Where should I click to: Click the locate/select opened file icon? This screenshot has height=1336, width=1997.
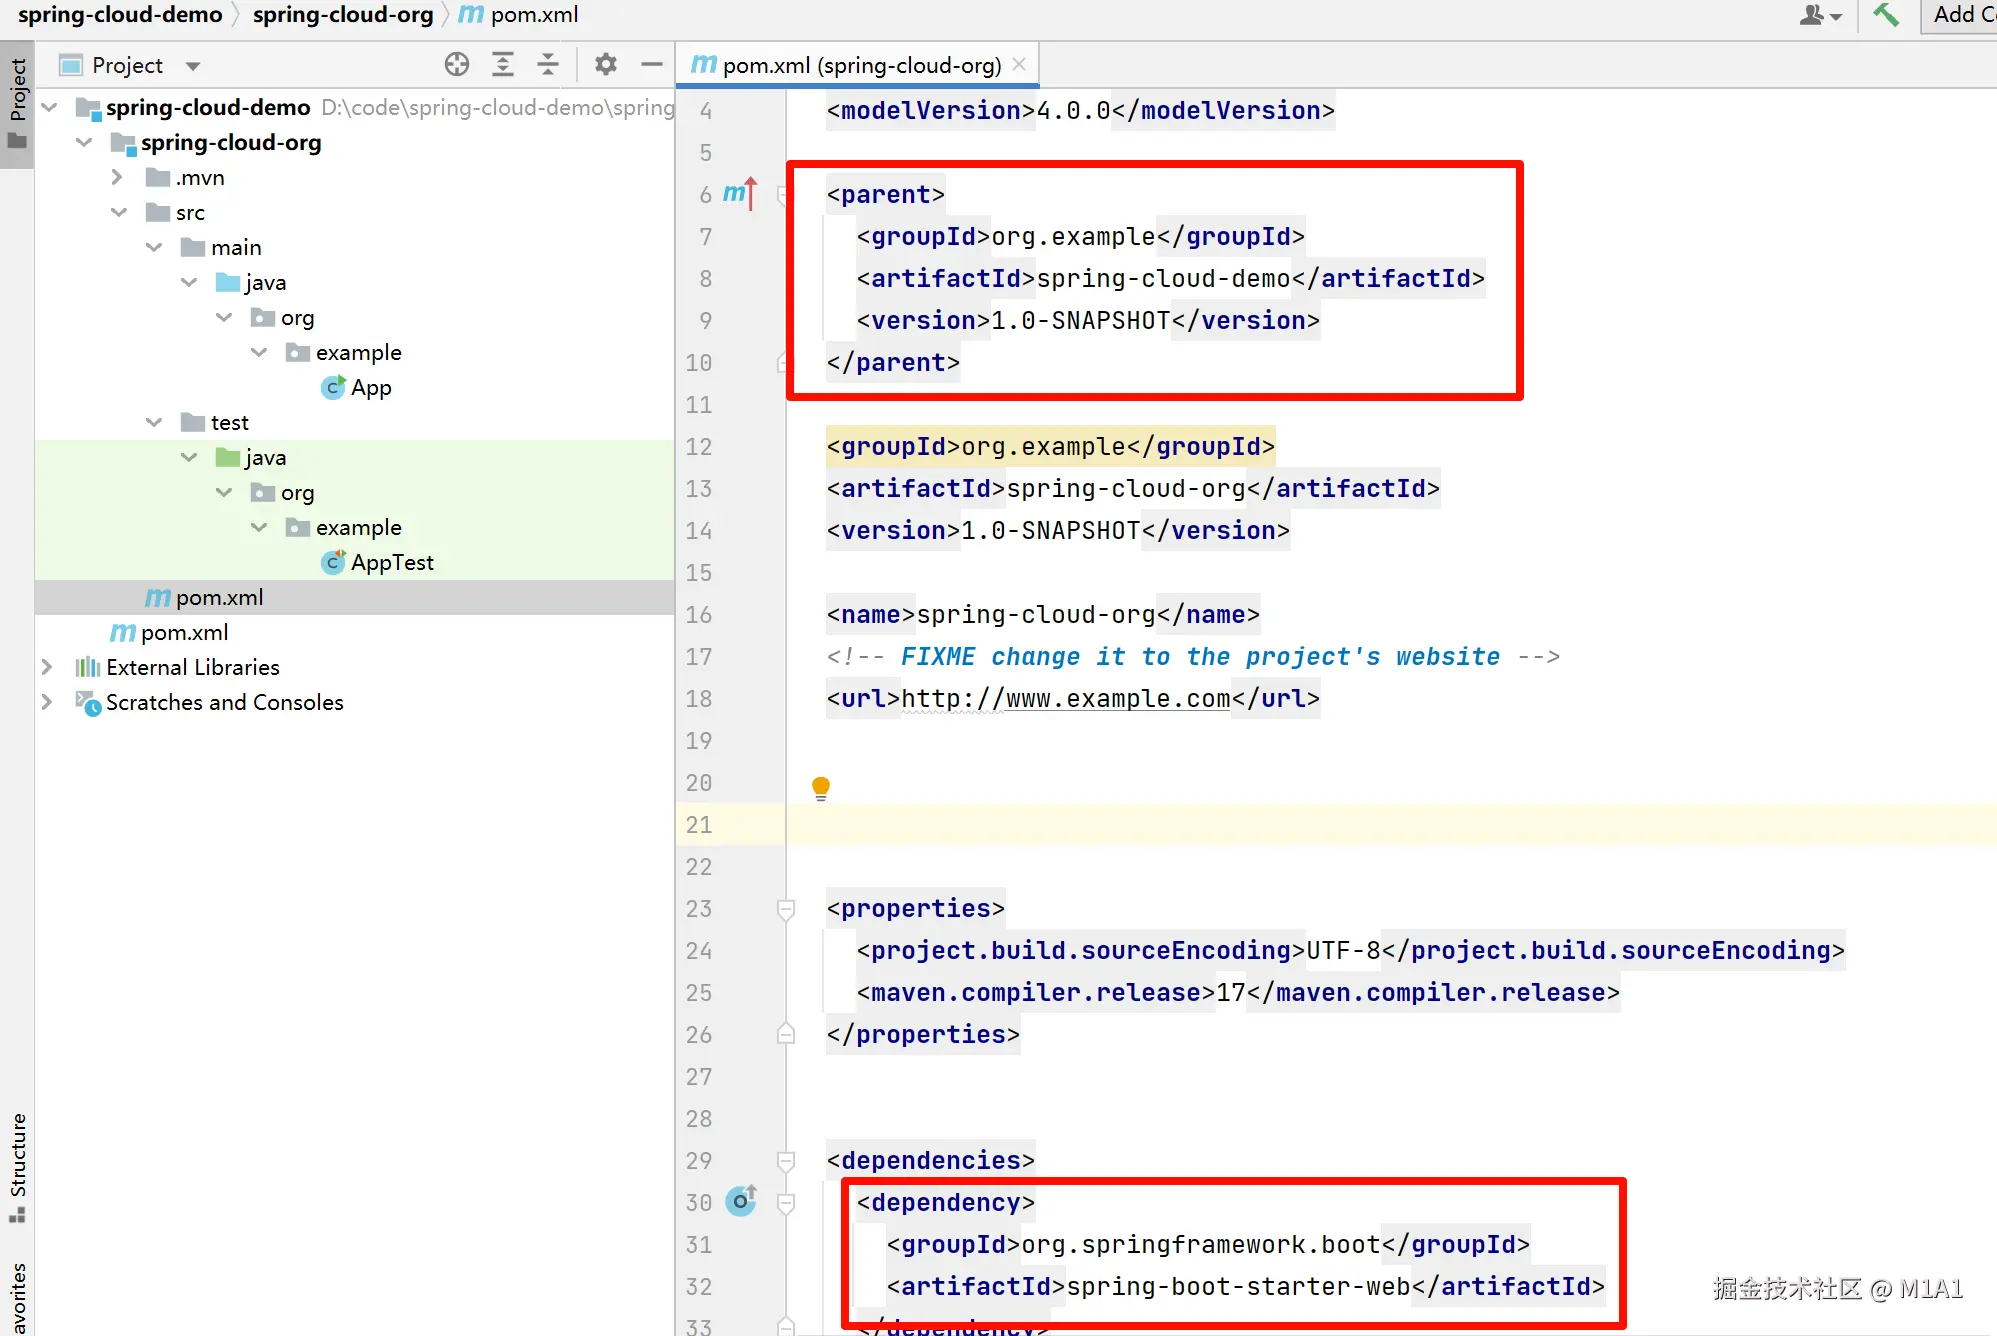tap(457, 65)
